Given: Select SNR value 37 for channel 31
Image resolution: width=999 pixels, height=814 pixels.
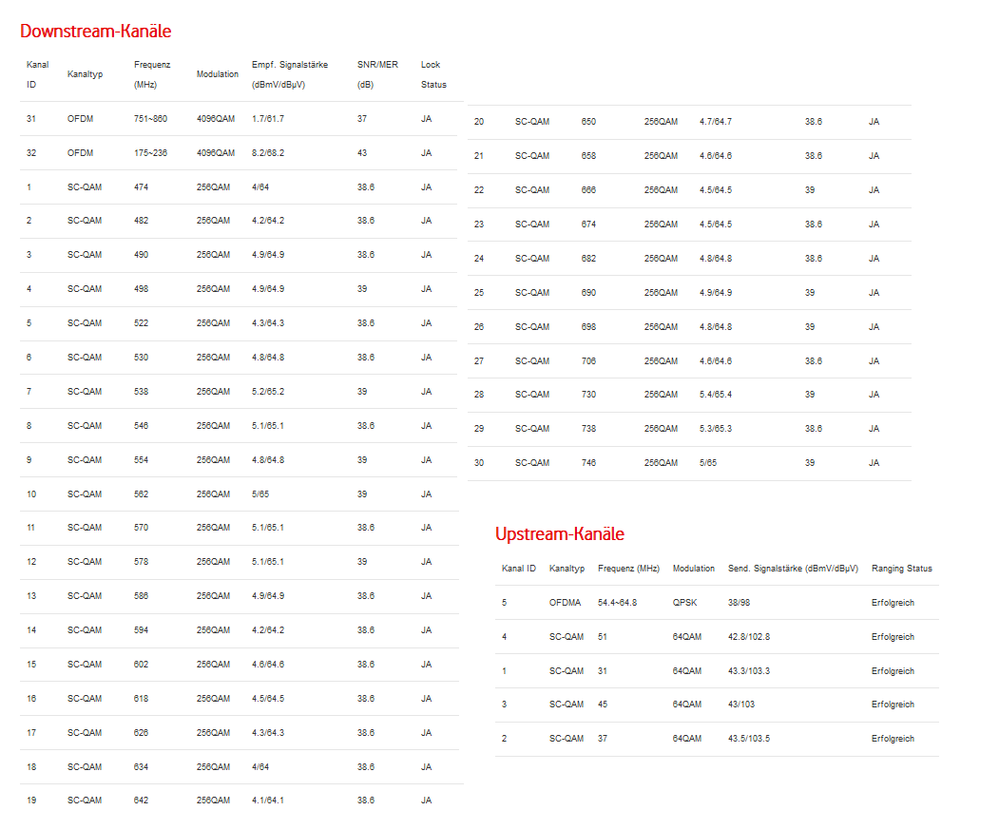Looking at the screenshot, I should (362, 118).
